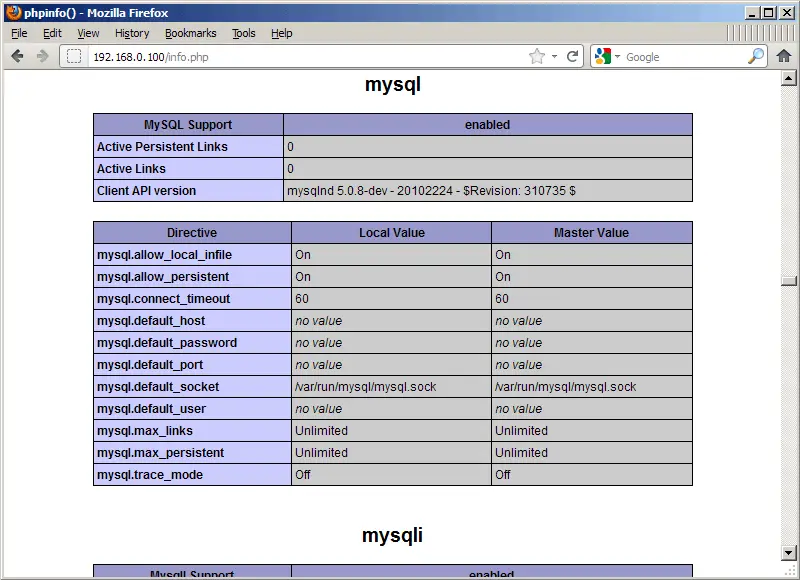Click the Firefox logo in title bar
This screenshot has width=800, height=580.
(13, 12)
